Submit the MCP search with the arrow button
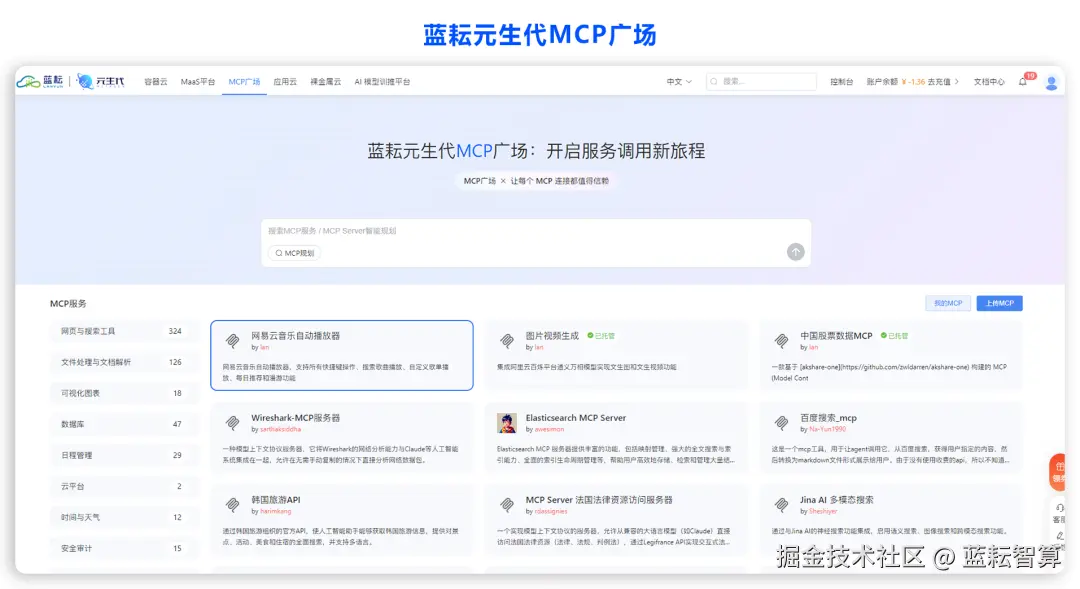 pyautogui.click(x=796, y=252)
